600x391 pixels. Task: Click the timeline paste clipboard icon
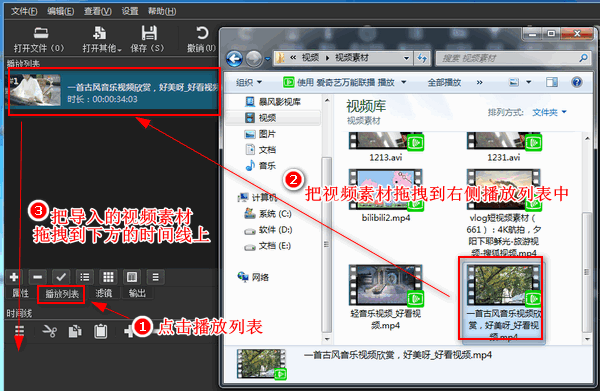click(x=101, y=331)
